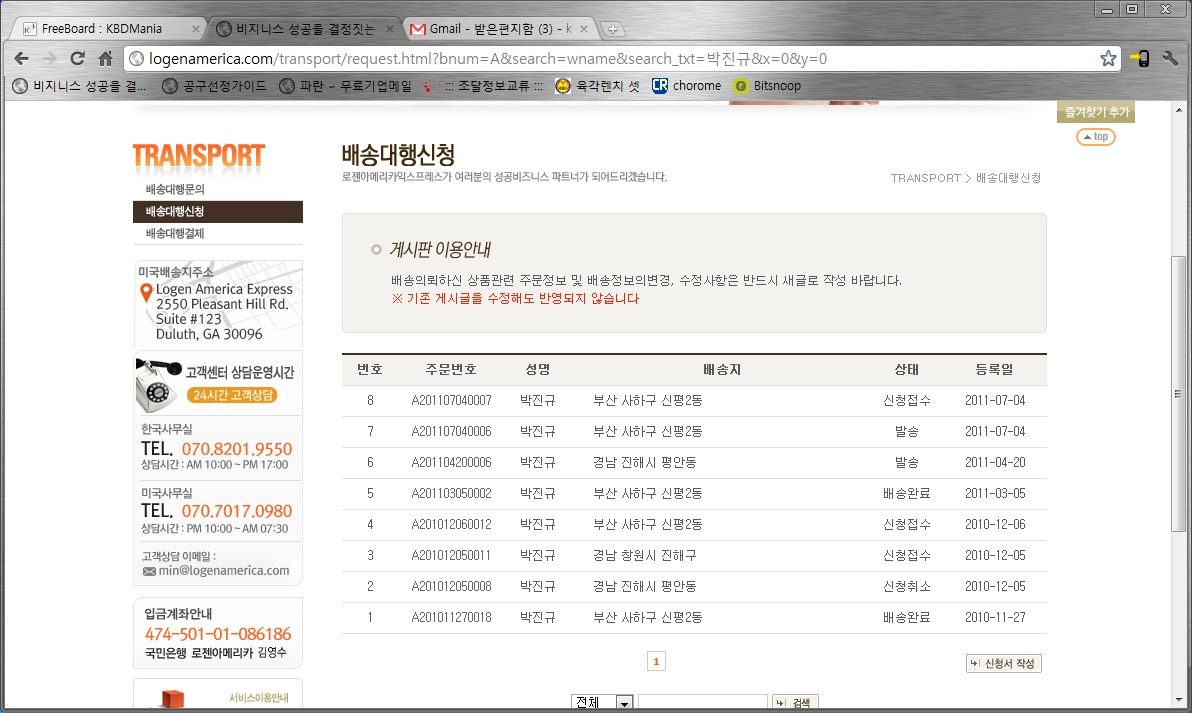
Task: Open order A201011270018
Action: pyautogui.click(x=452, y=617)
